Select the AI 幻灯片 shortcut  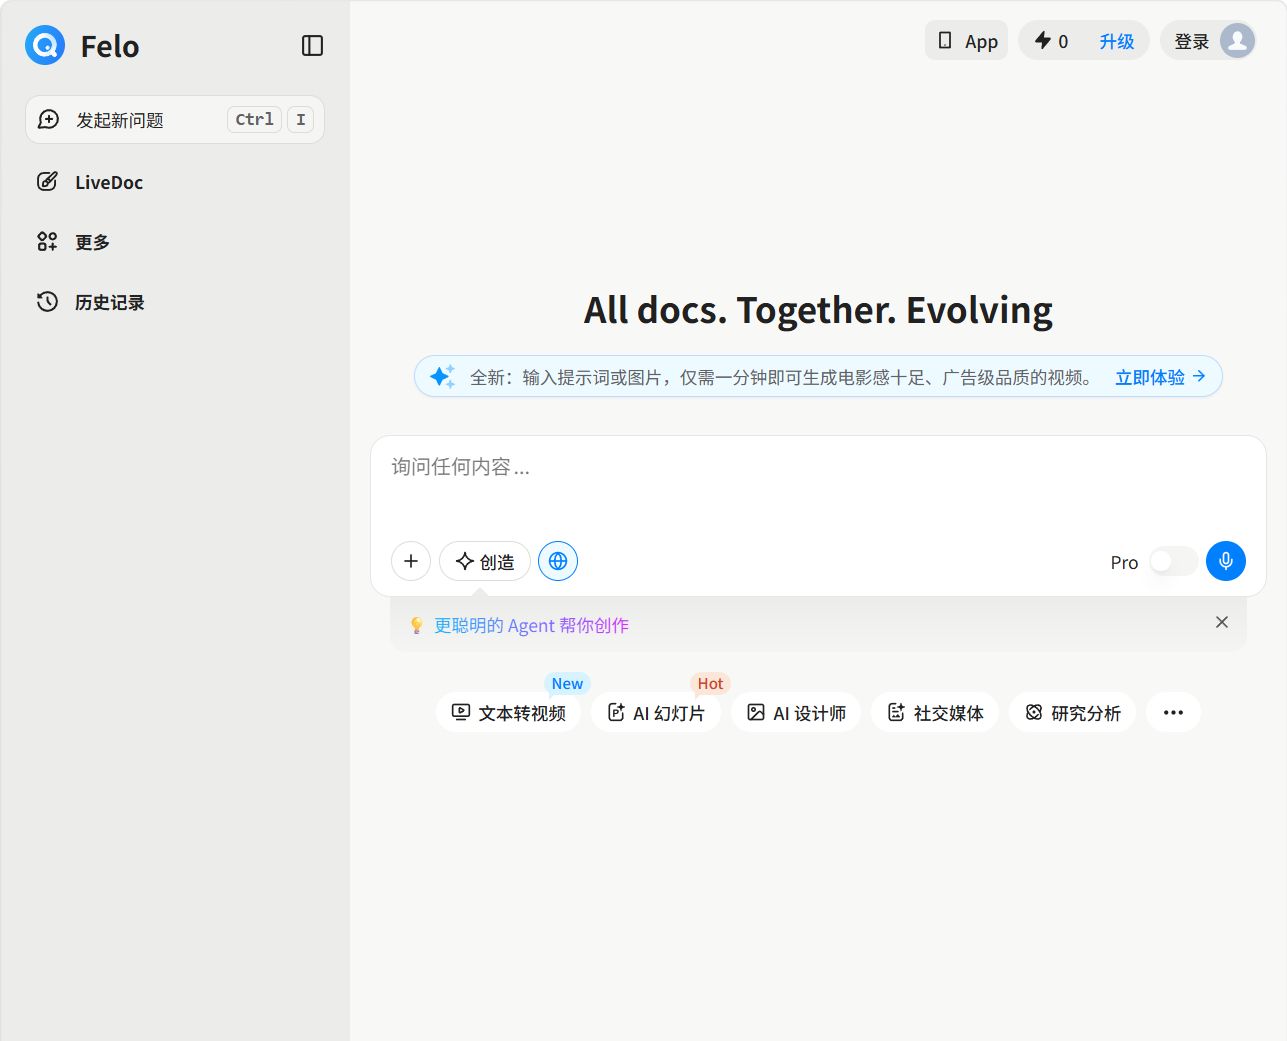[656, 712]
